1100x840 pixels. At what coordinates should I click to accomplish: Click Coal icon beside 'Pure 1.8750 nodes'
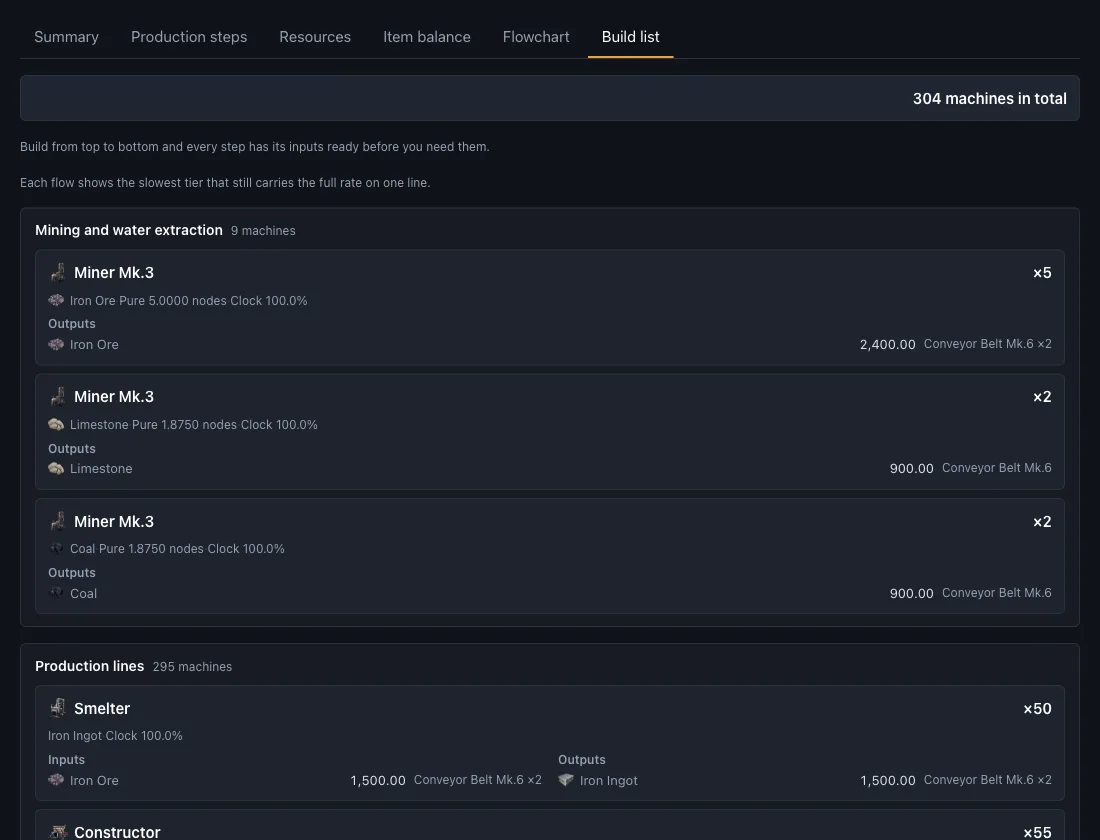point(56,549)
